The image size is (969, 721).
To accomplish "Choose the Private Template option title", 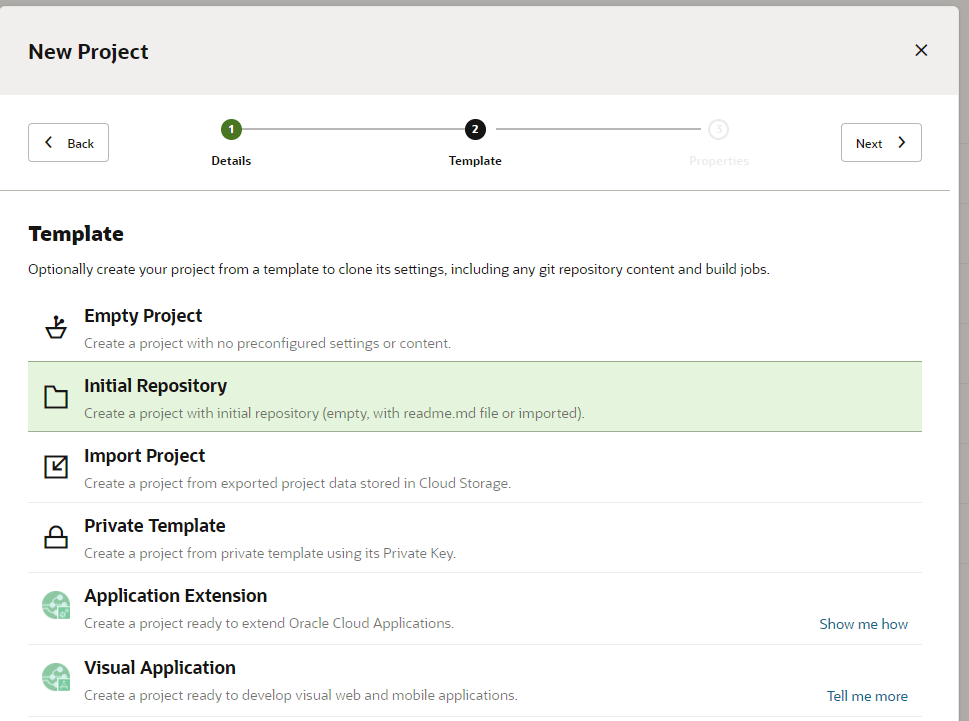I will (154, 526).
